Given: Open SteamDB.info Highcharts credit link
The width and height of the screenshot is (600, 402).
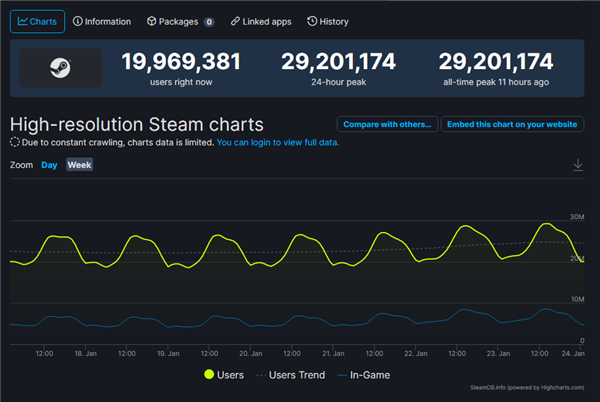Looking at the screenshot, I should (x=527, y=387).
